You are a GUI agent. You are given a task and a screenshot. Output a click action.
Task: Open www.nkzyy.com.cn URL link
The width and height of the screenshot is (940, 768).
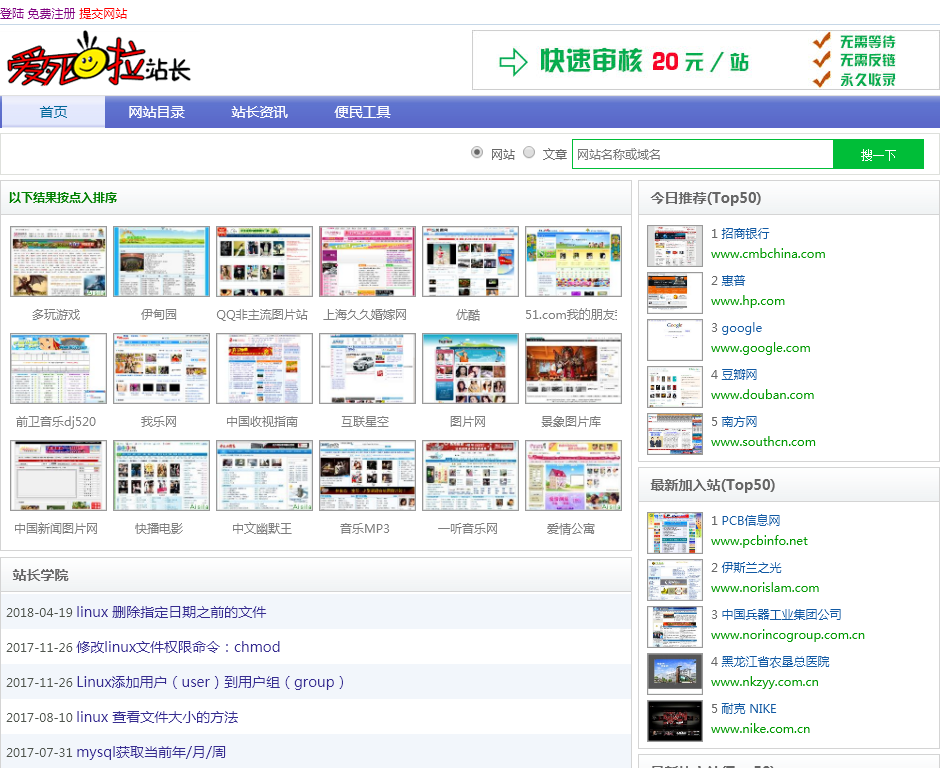[x=765, y=681]
